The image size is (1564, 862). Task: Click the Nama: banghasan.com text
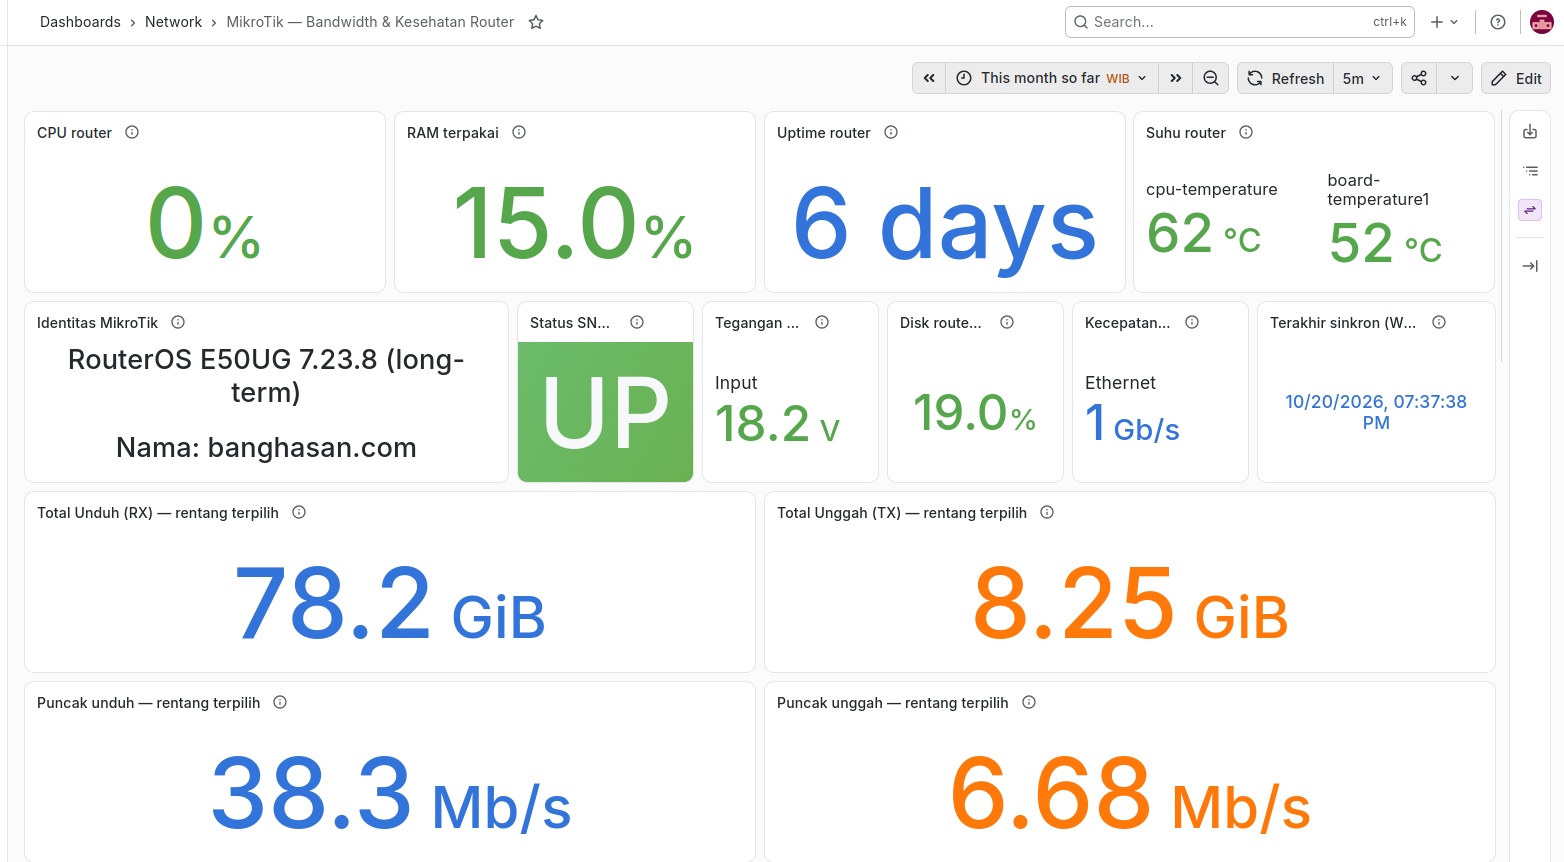coord(266,447)
